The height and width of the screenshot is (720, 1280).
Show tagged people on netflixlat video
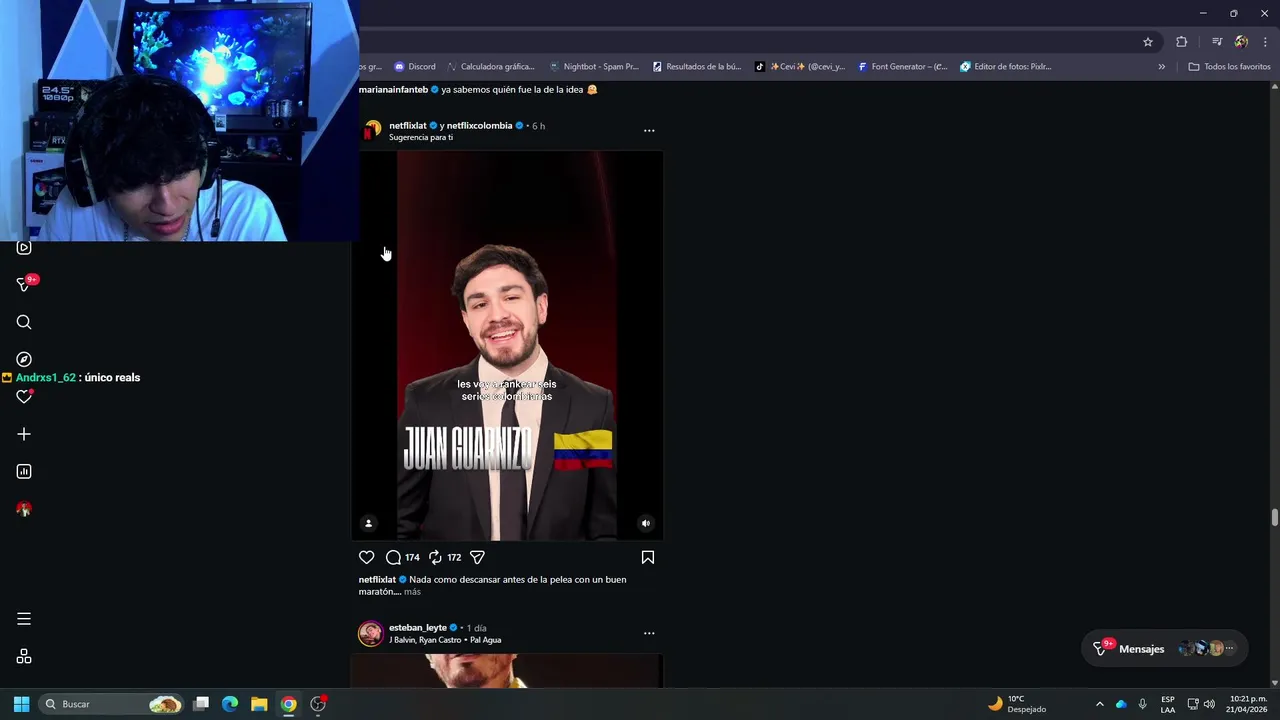coord(368,523)
